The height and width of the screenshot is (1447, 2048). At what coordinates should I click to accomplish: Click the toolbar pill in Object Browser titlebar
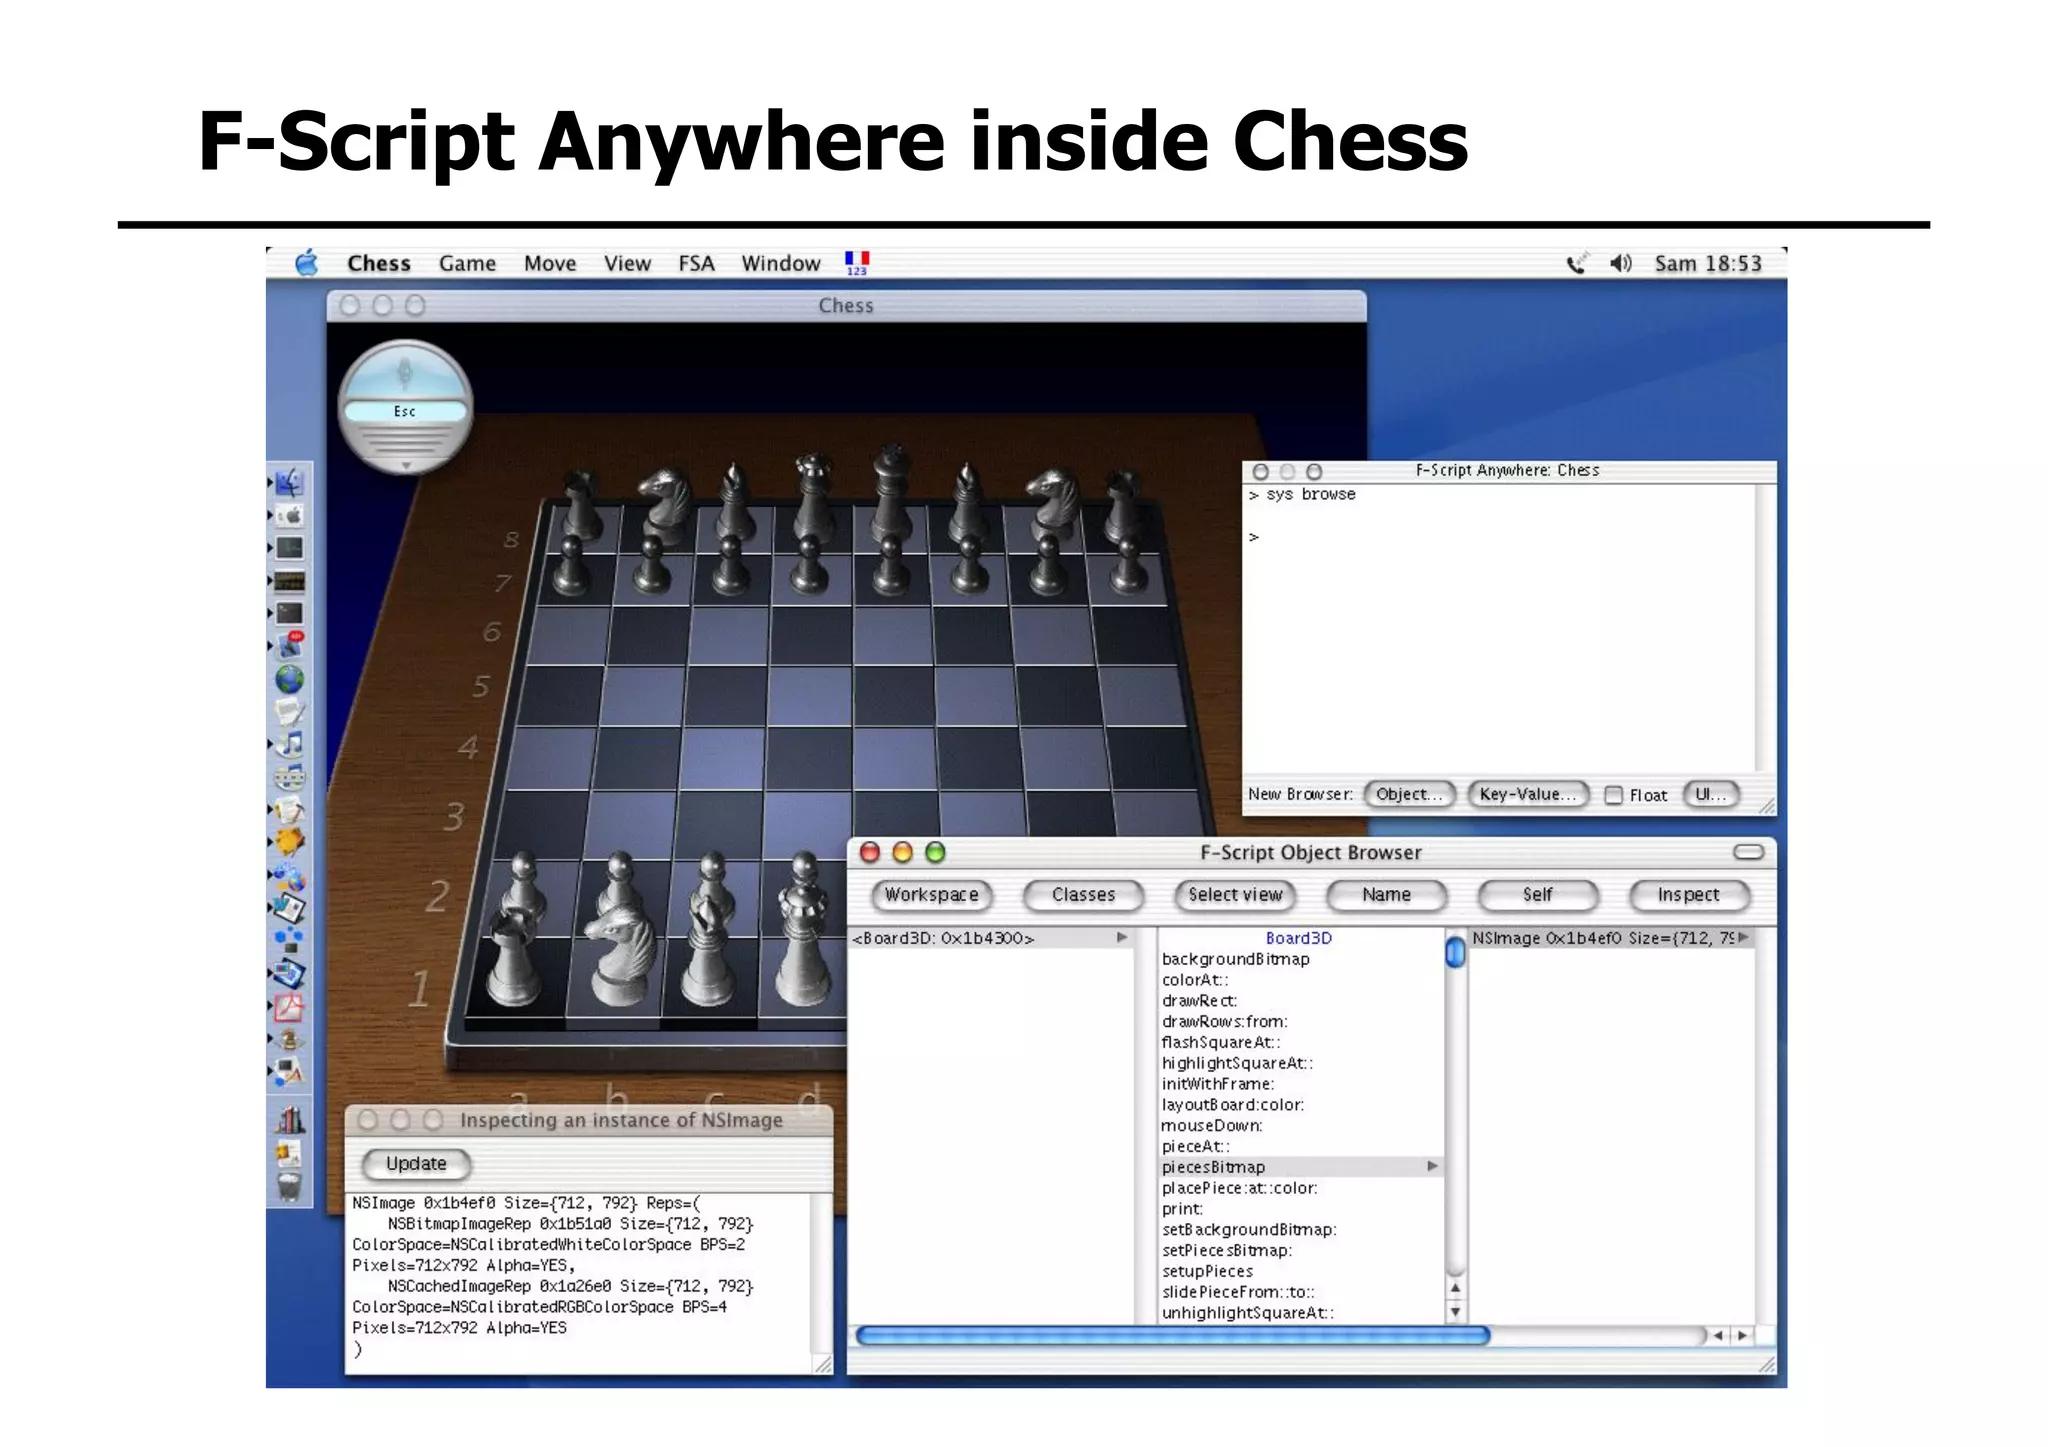coord(1748,852)
